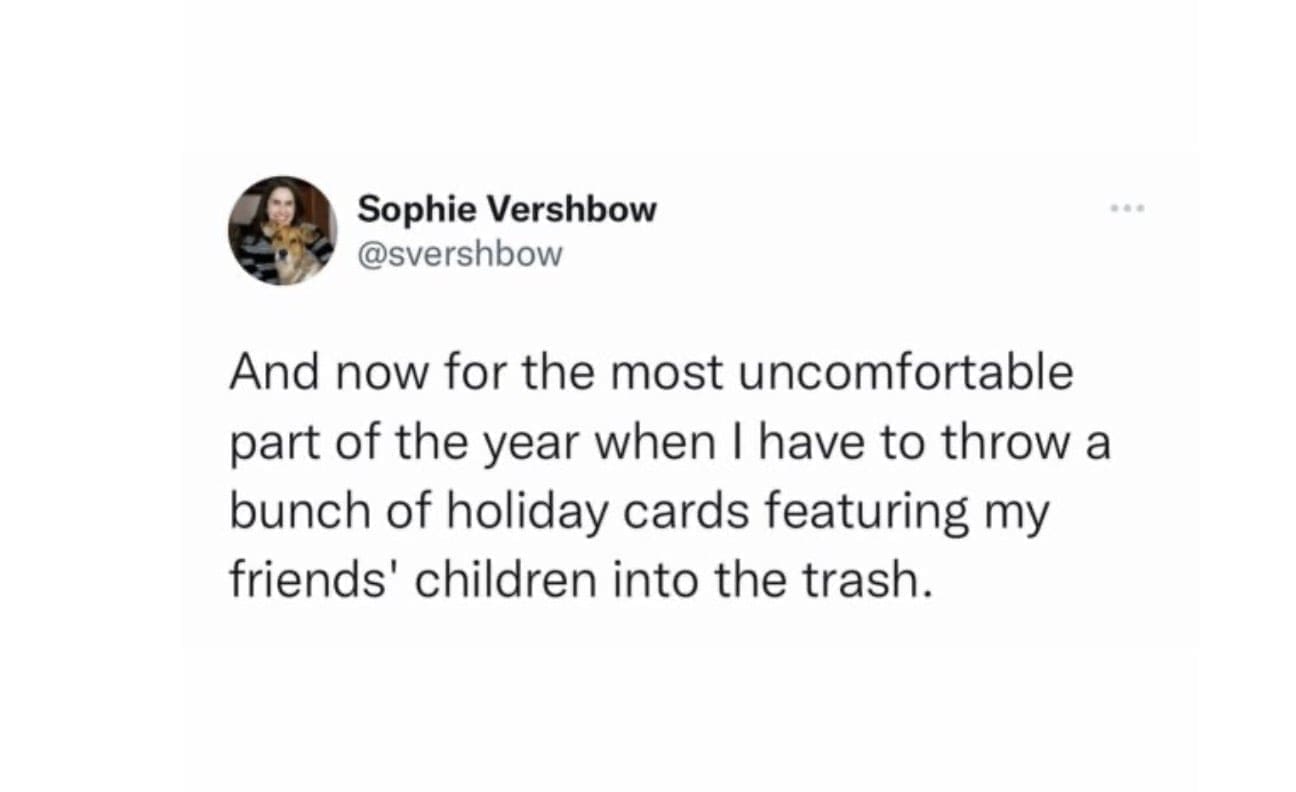Click the @svershbow handle
The width and height of the screenshot is (1296, 792).
pos(460,254)
